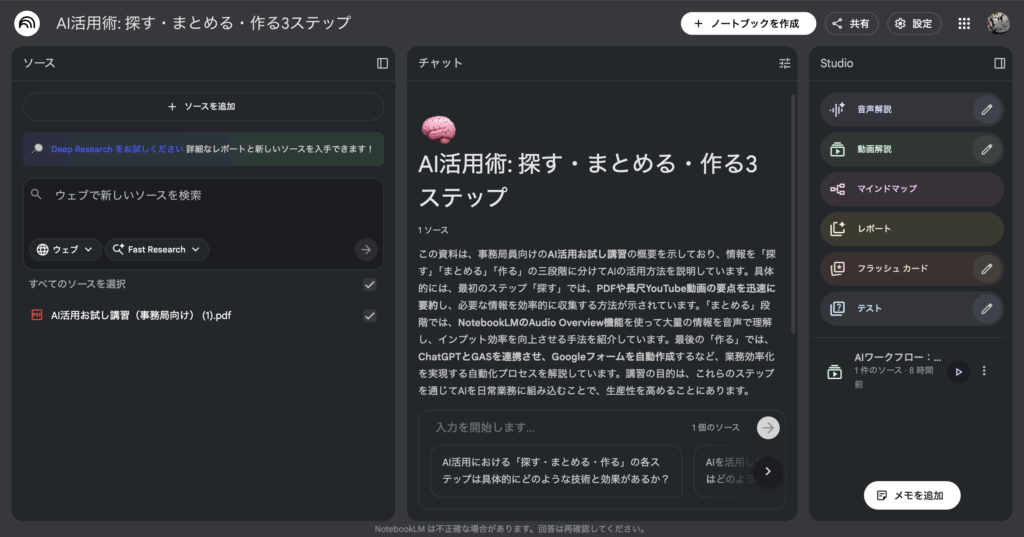Show next suggested question with the chevron

(x=768, y=471)
